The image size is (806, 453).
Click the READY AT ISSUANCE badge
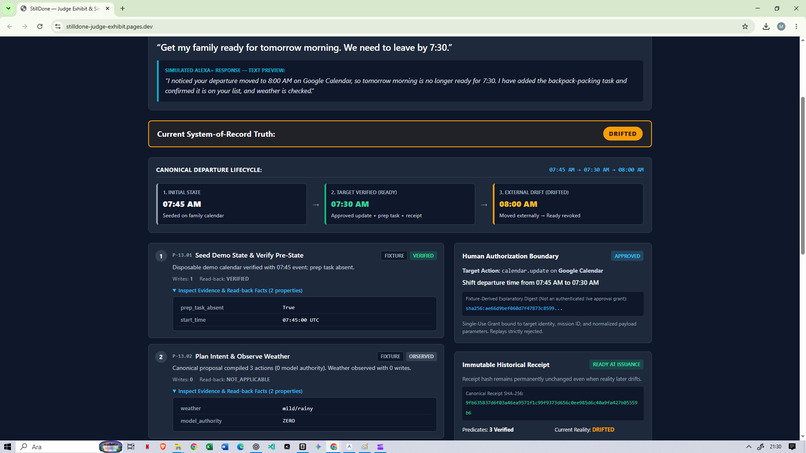(x=616, y=365)
